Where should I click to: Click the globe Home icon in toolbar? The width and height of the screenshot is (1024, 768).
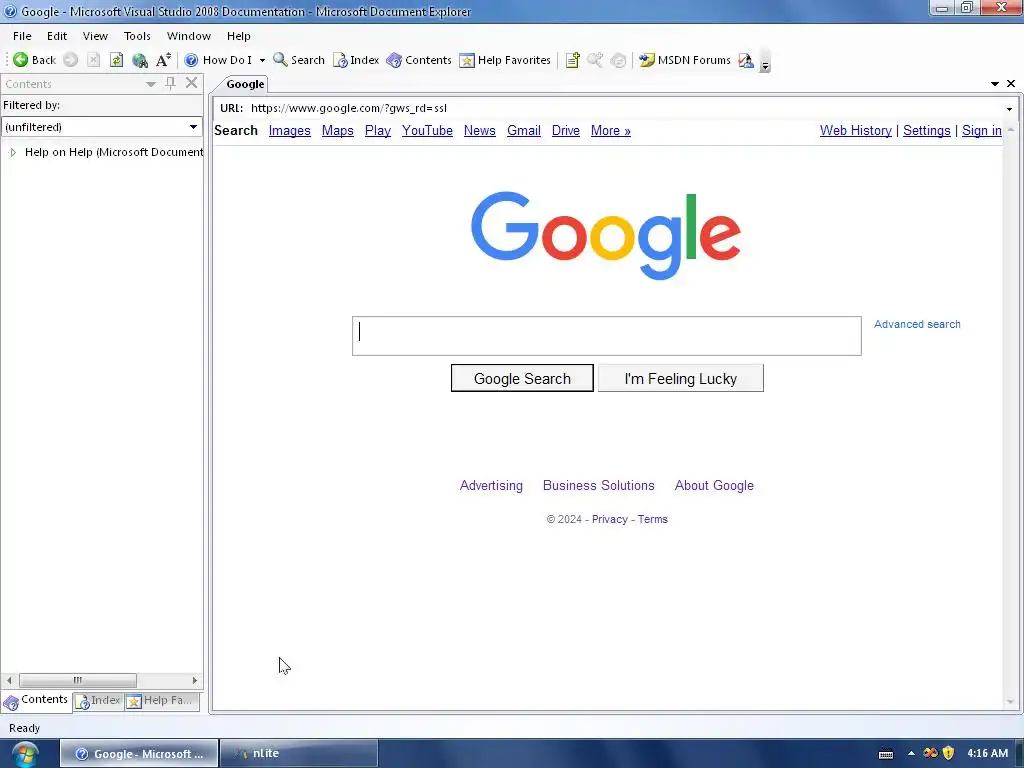coord(139,60)
